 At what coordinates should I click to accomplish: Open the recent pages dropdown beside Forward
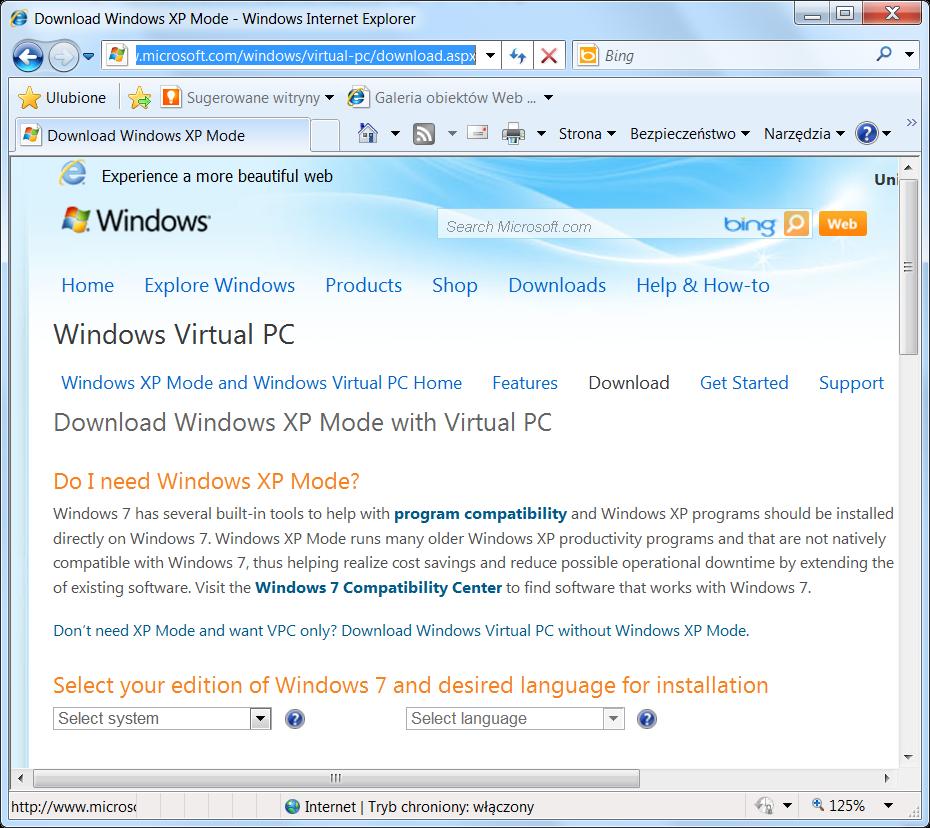click(x=88, y=56)
